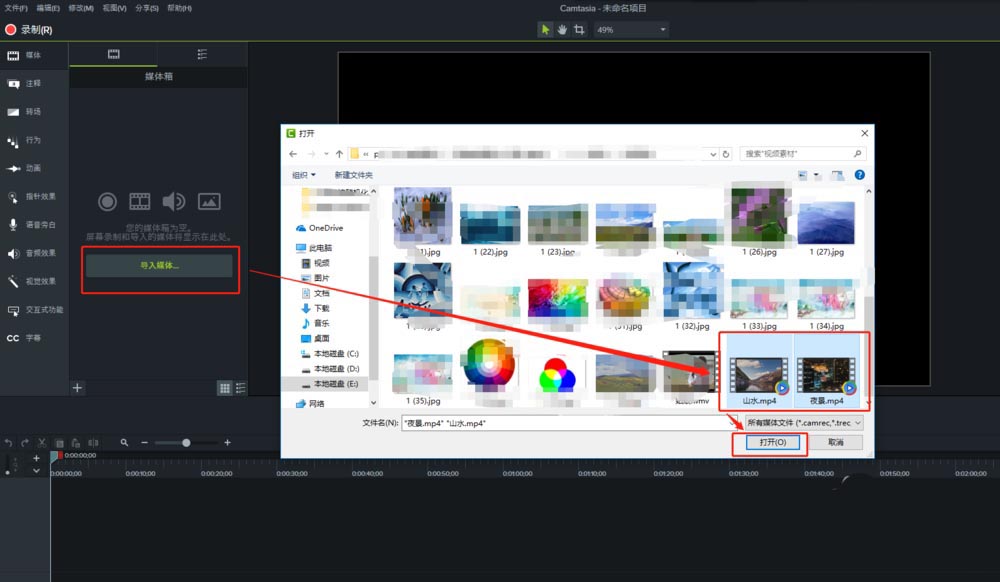Image resolution: width=1000 pixels, height=582 pixels.
Task: Click the timeline zoom-in plus icon
Action: 227,442
